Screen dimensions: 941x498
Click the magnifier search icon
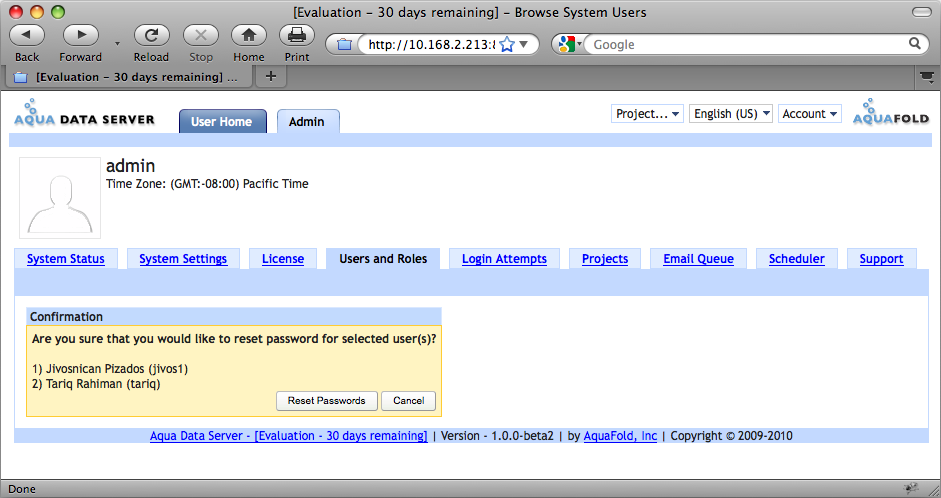click(915, 43)
